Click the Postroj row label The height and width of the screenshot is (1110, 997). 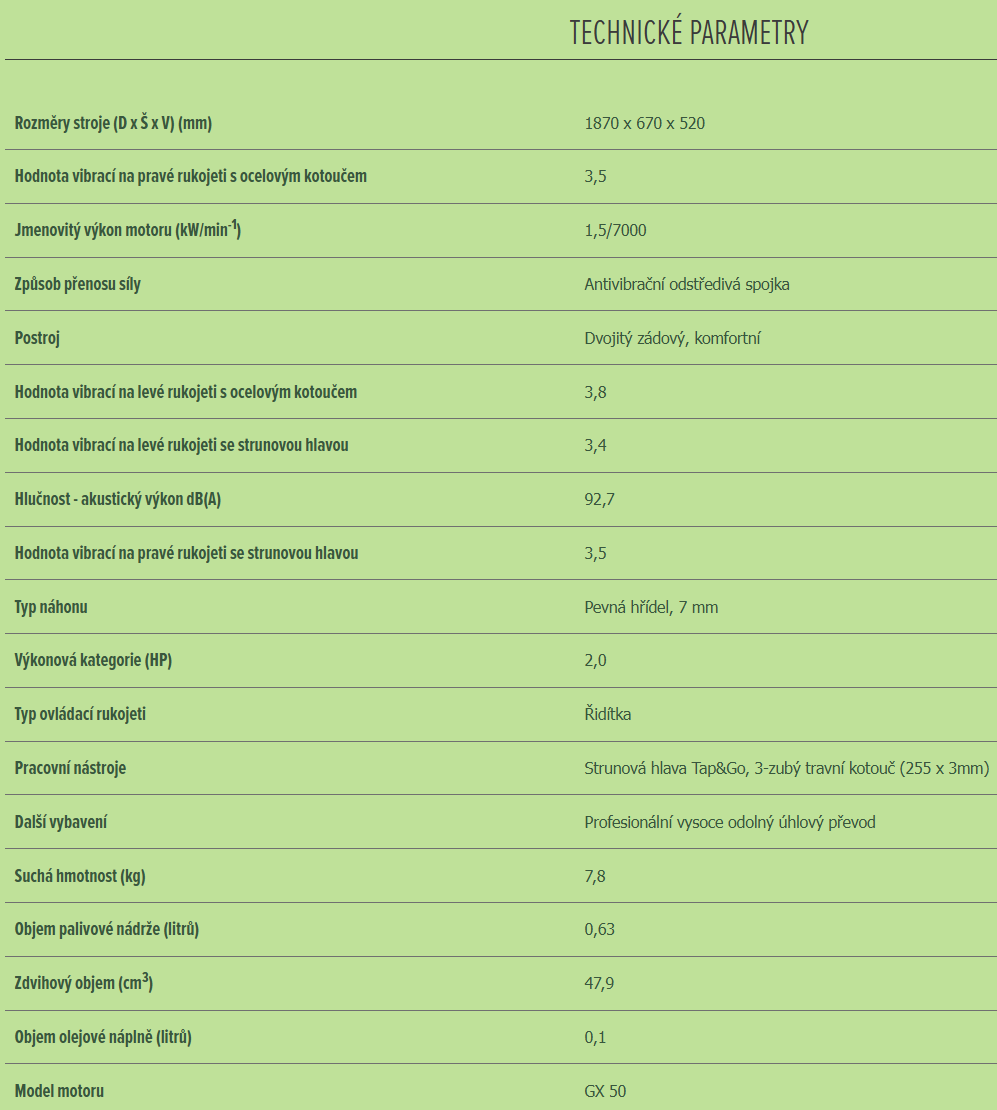coord(37,338)
